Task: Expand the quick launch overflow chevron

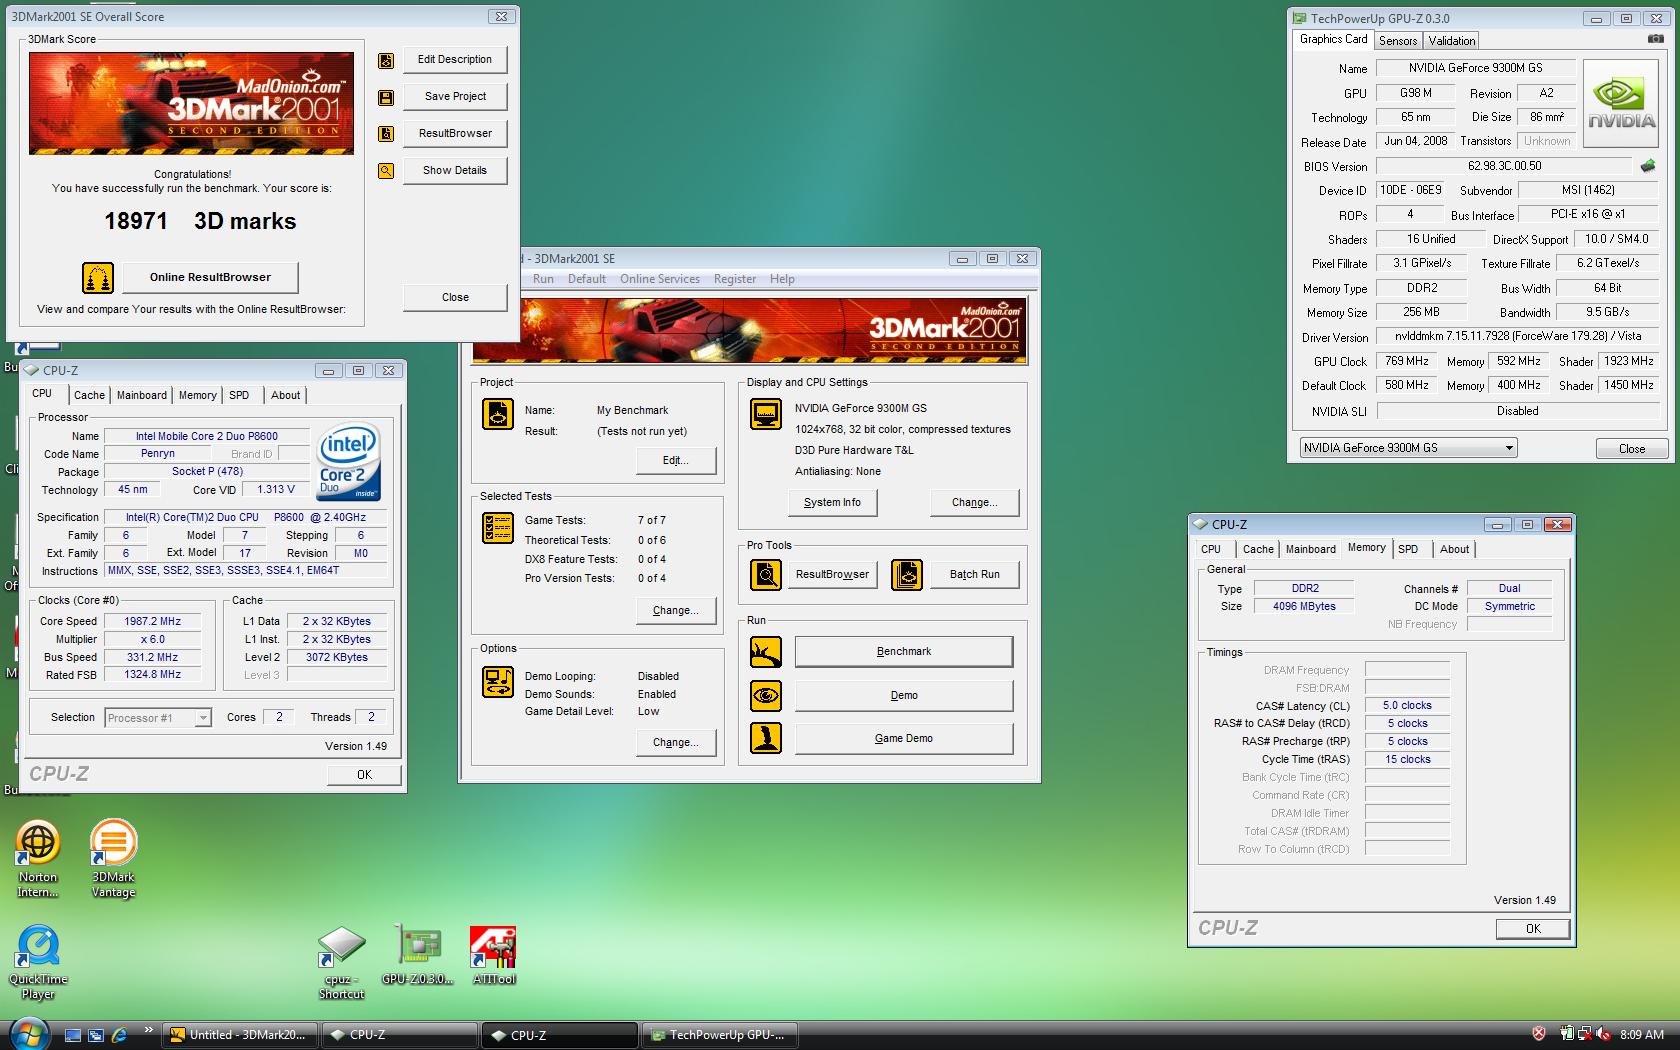Action: (148, 1029)
